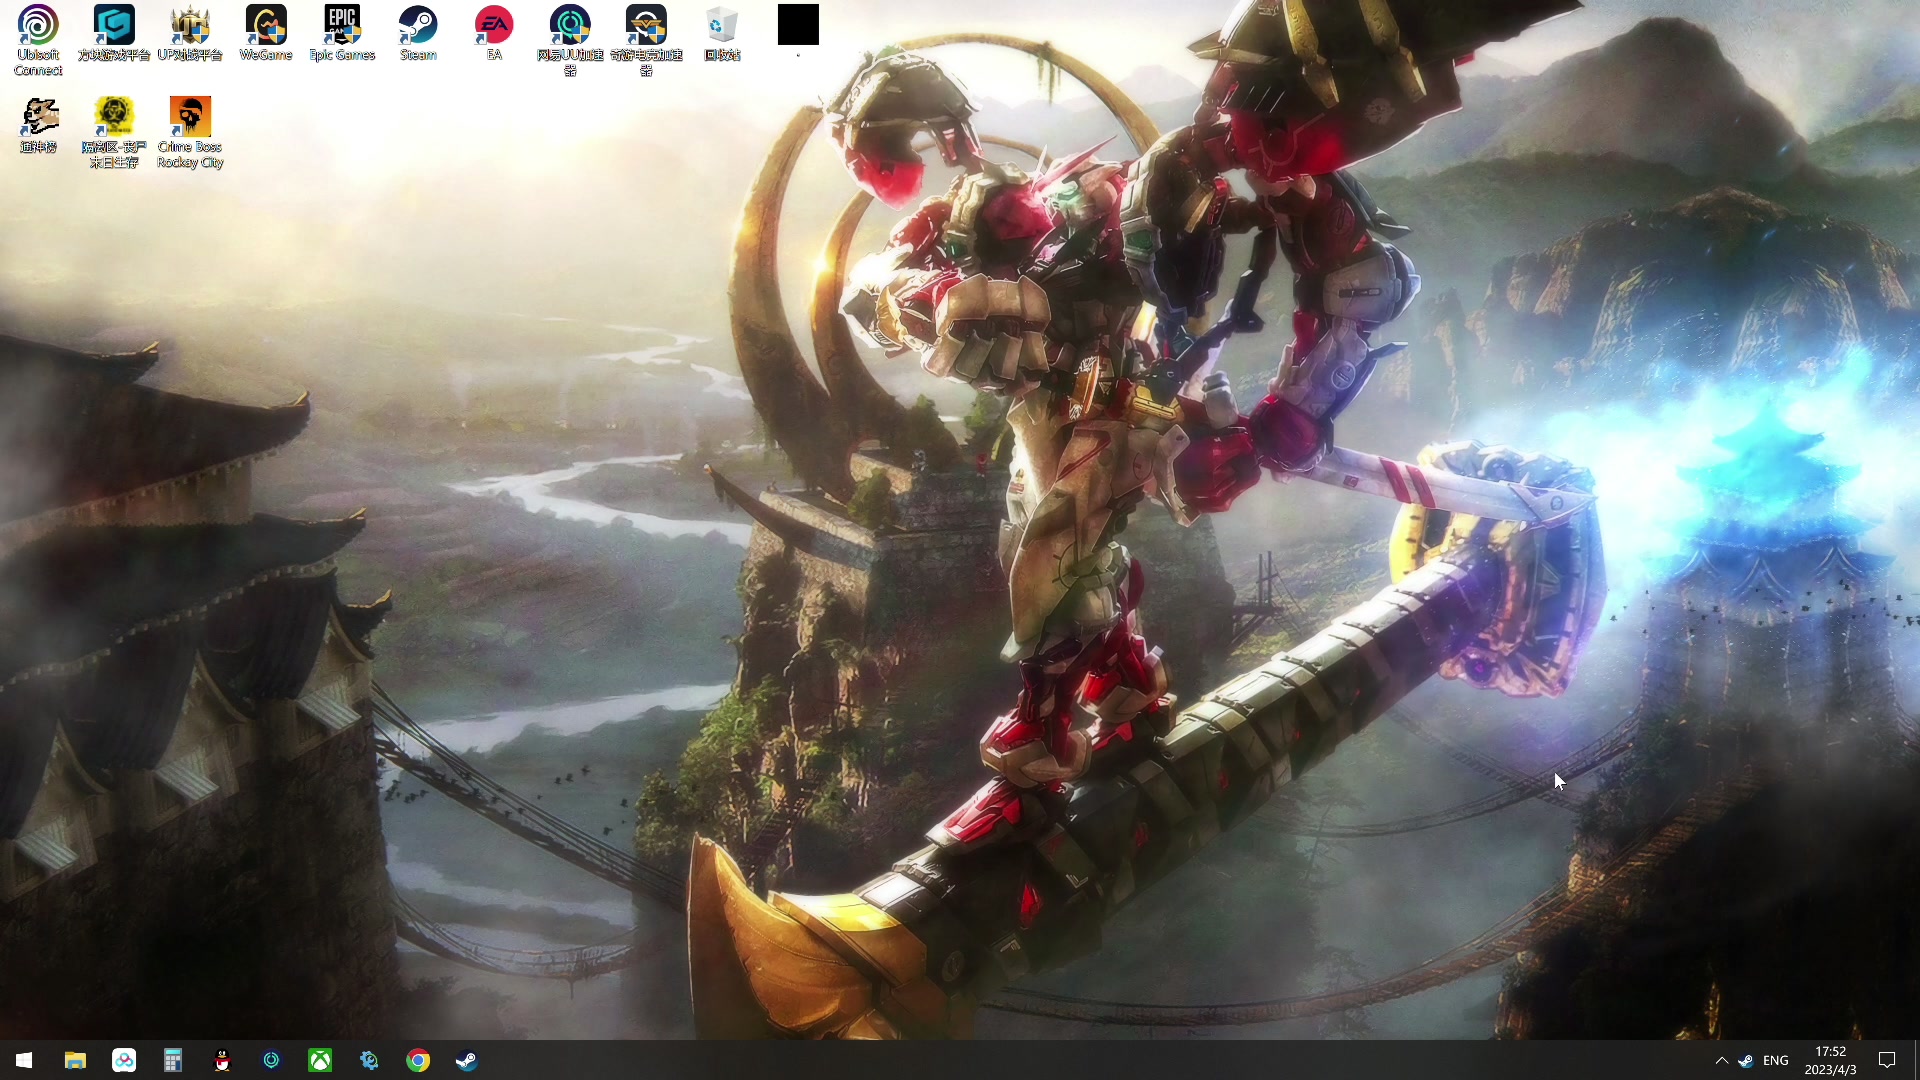1920x1080 pixels.
Task: Select the yellow biohazard zombie game shortcut
Action: (114, 132)
